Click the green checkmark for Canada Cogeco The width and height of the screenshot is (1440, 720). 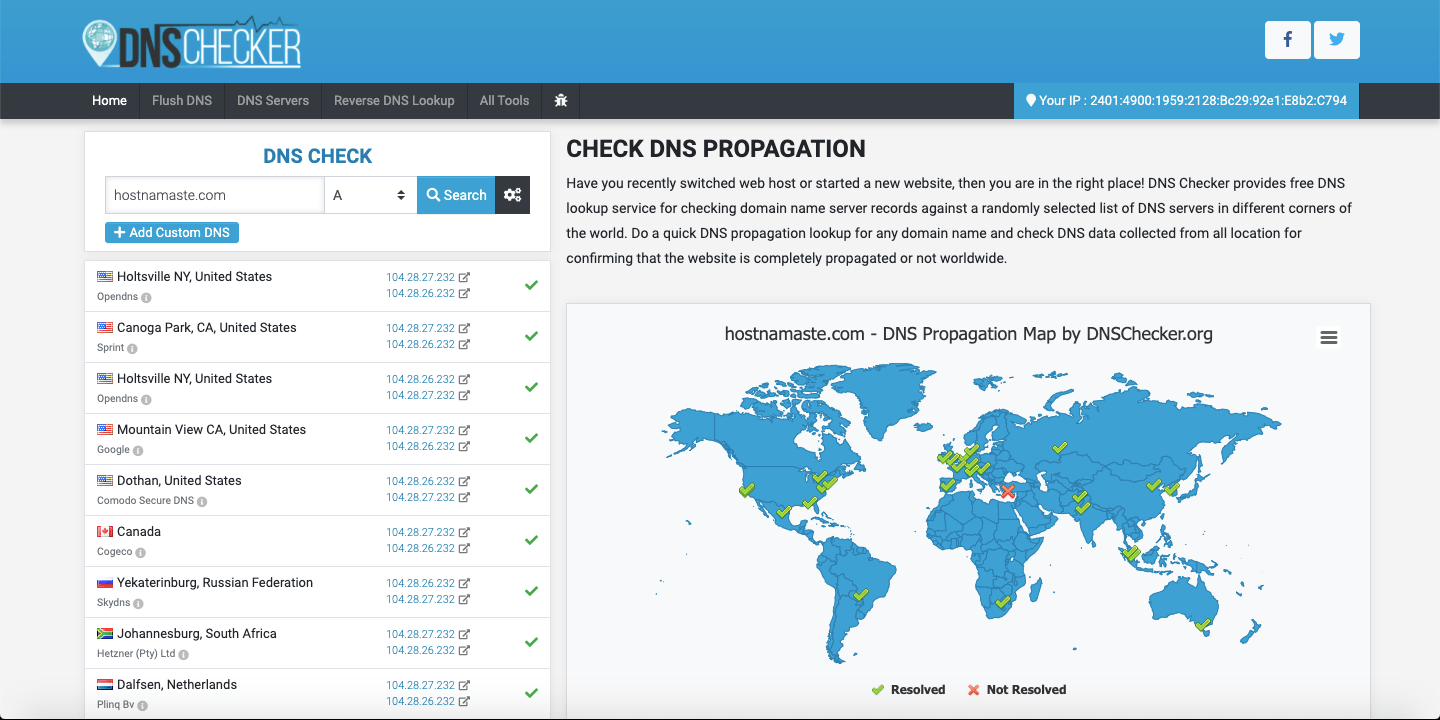pyautogui.click(x=530, y=540)
